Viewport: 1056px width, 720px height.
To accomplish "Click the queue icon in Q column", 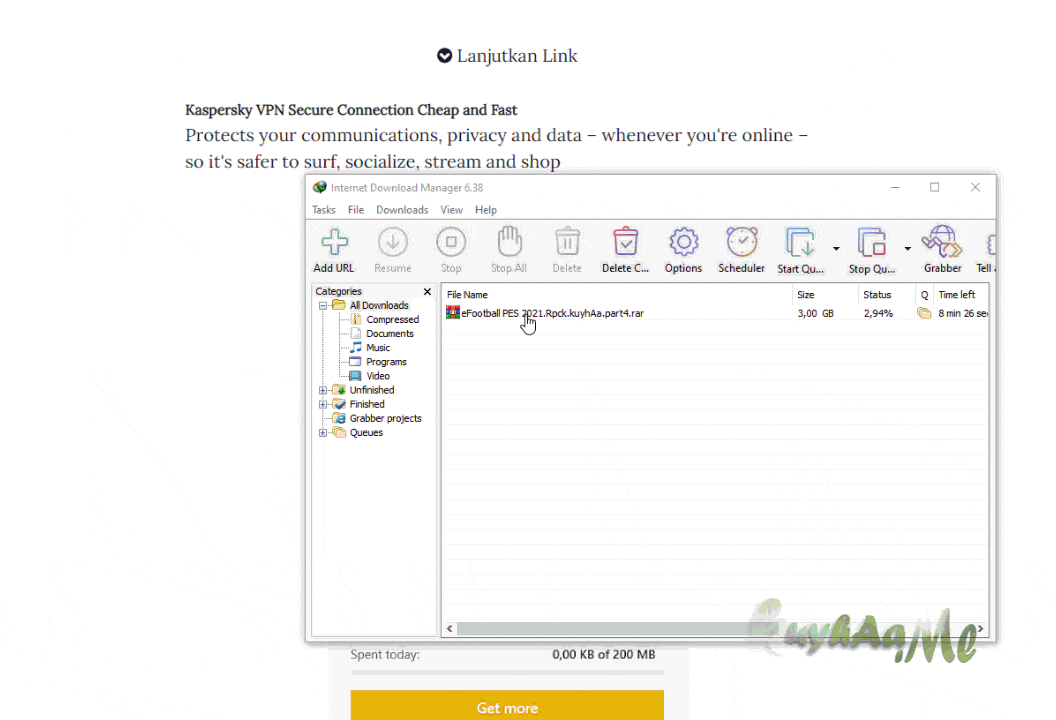I will [x=924, y=313].
